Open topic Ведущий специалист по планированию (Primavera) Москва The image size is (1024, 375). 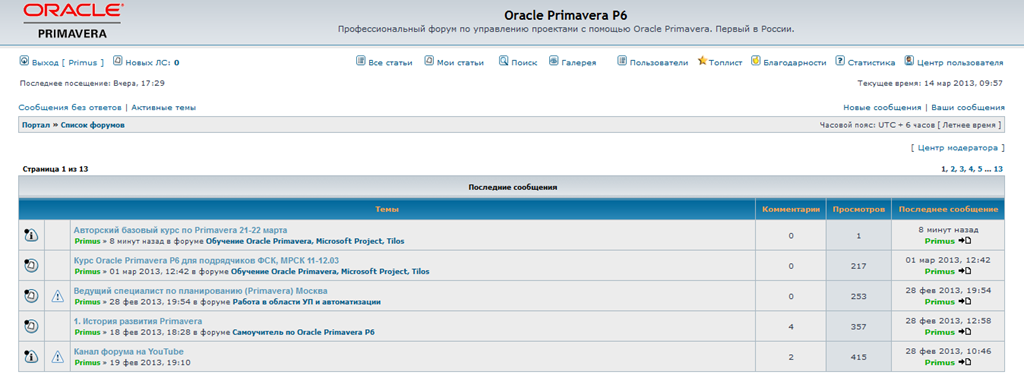coord(200,291)
